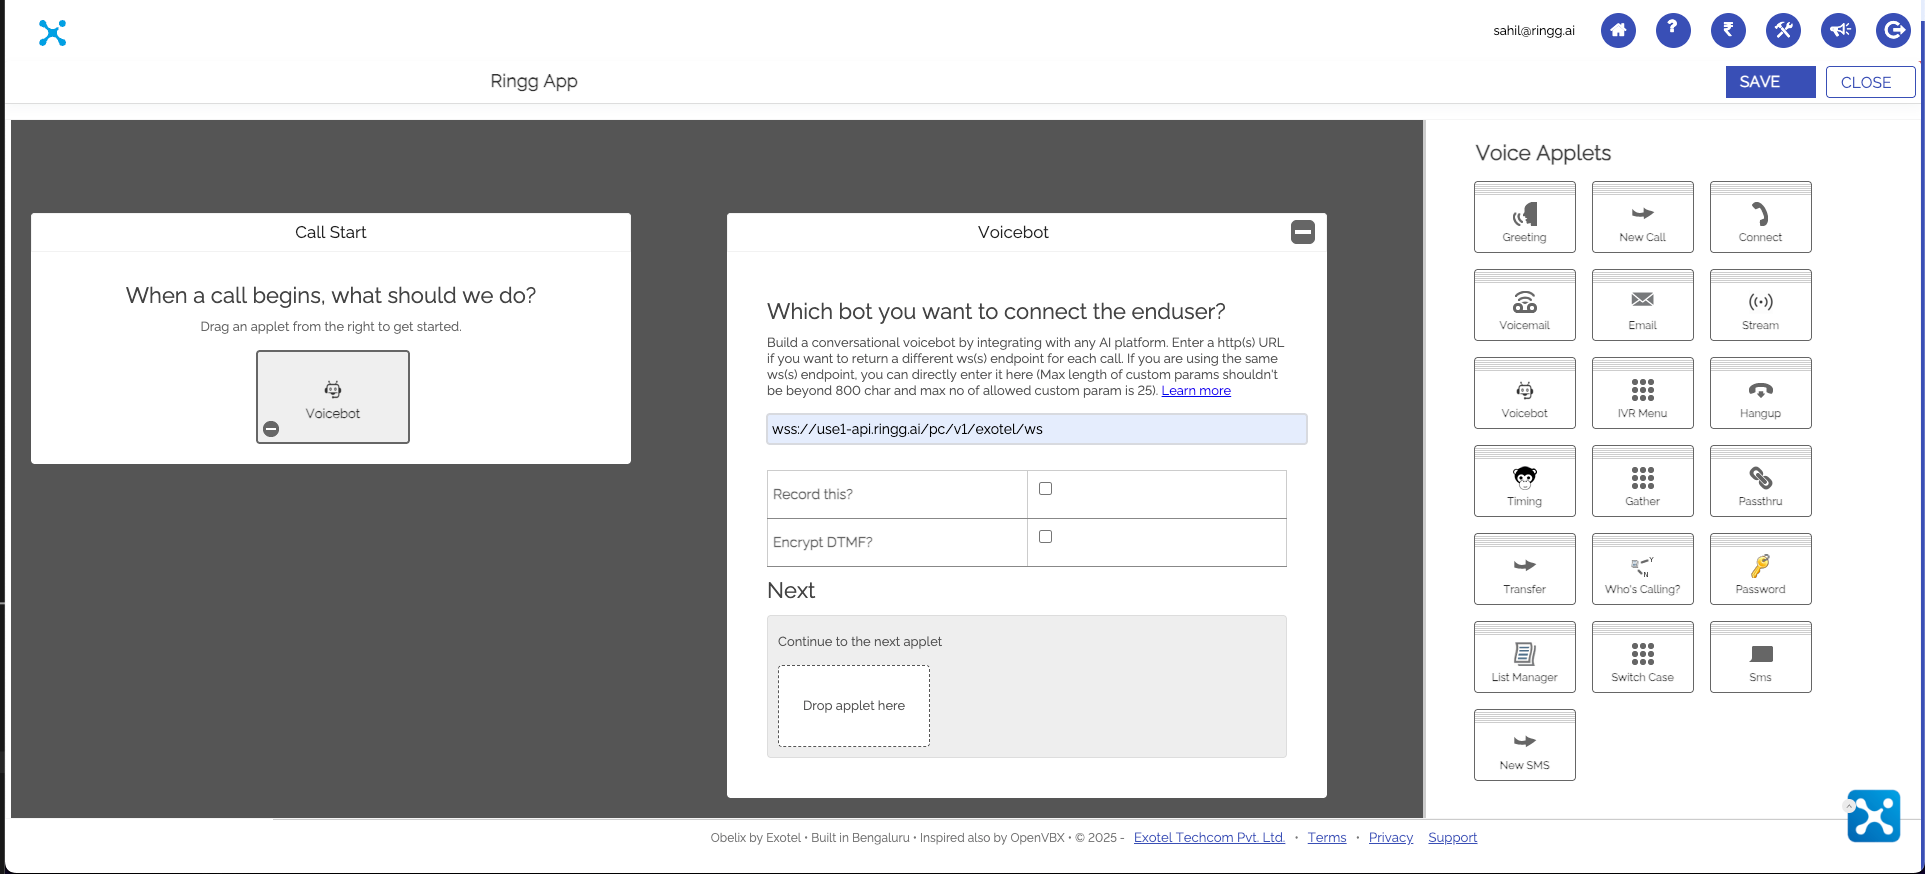Screen dimensions: 1925x874
Task: Select the Password applet
Action: tap(1760, 569)
